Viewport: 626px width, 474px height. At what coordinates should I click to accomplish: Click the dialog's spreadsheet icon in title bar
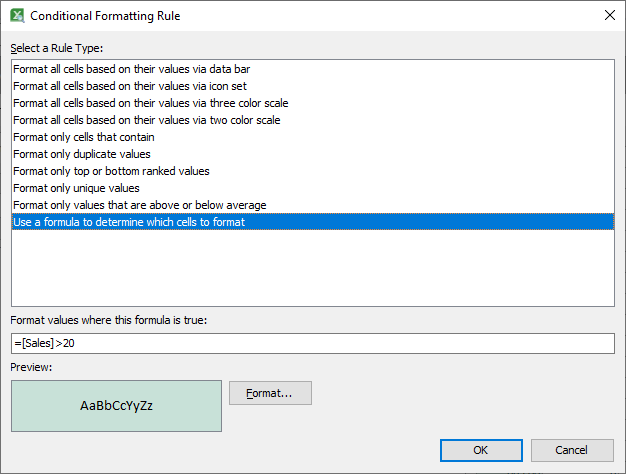[x=17, y=16]
